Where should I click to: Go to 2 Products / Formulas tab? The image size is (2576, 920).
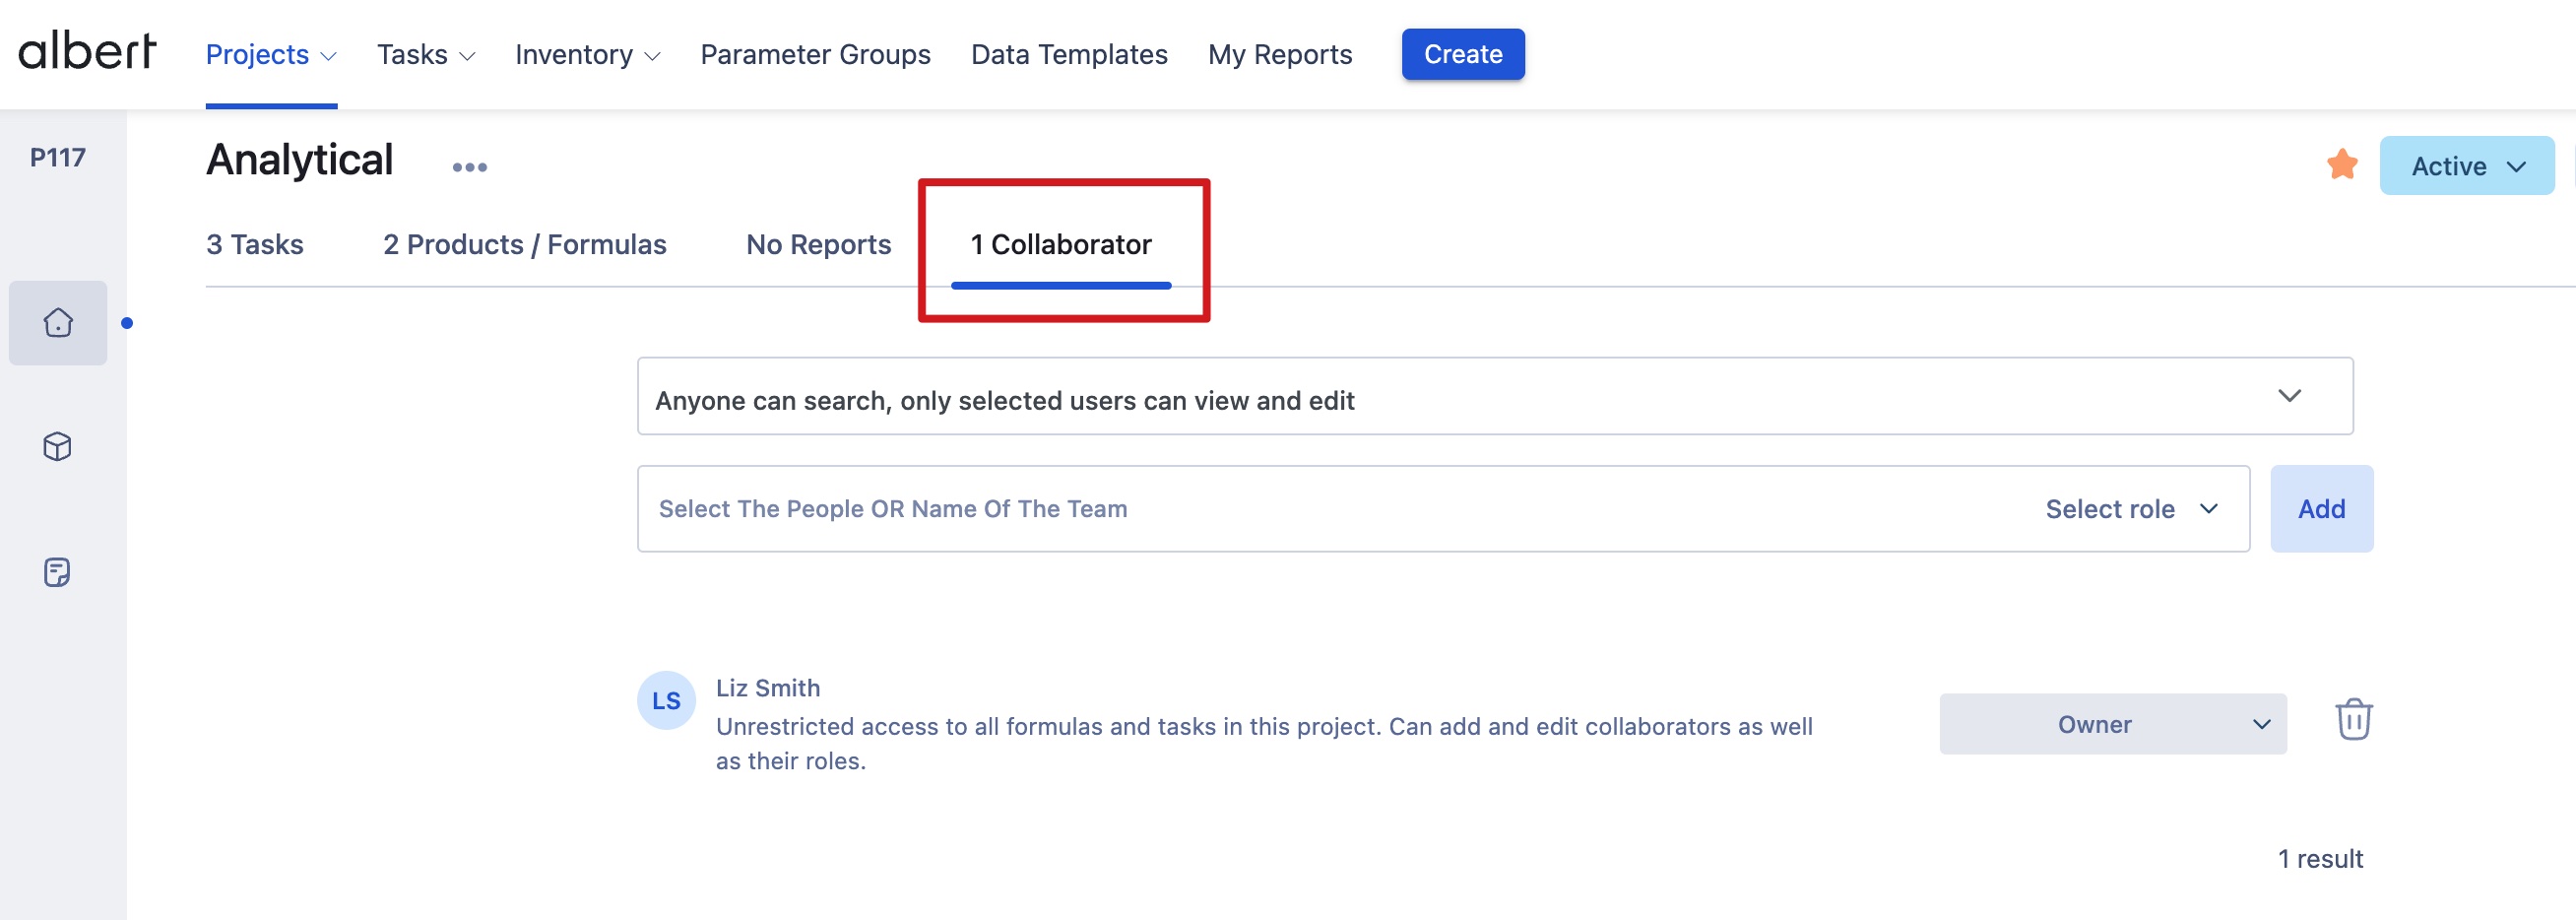[524, 245]
